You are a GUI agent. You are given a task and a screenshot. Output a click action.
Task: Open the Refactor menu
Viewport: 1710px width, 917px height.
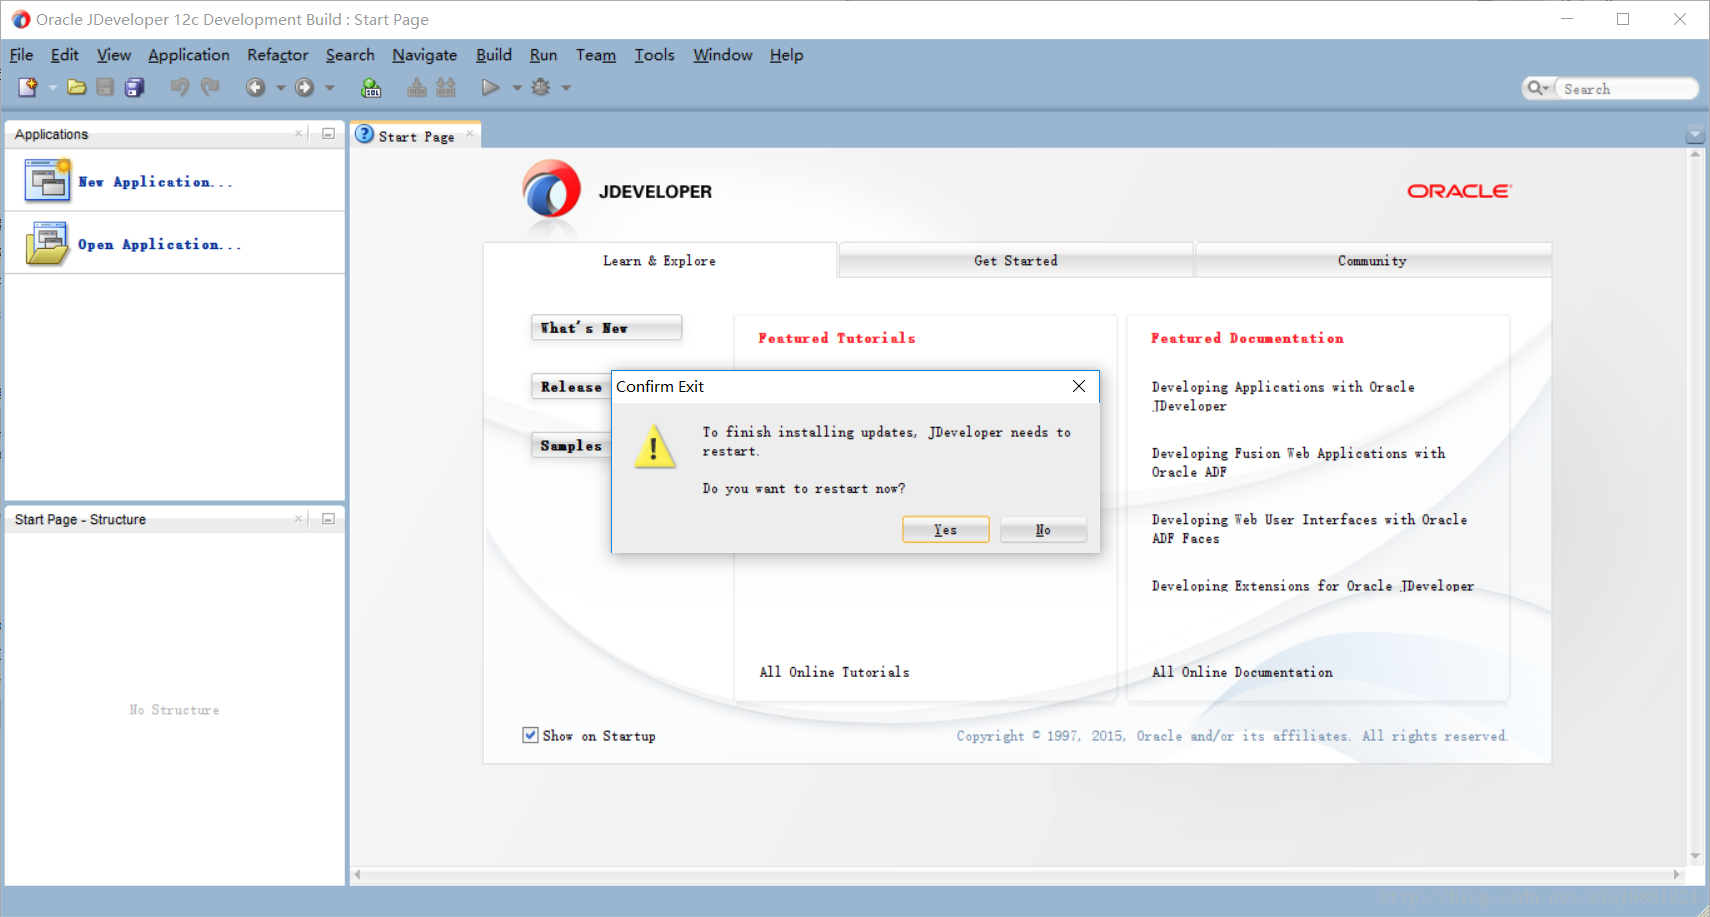pyautogui.click(x=278, y=55)
